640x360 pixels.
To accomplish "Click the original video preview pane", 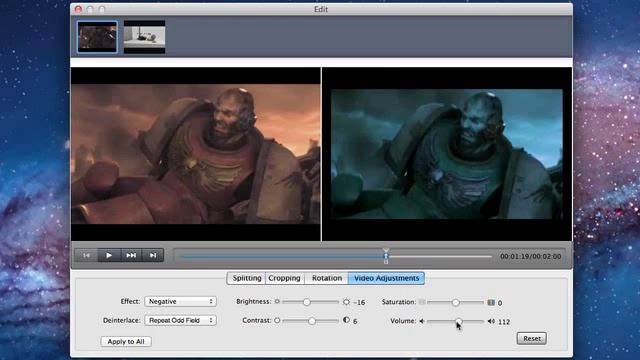I will tap(196, 154).
